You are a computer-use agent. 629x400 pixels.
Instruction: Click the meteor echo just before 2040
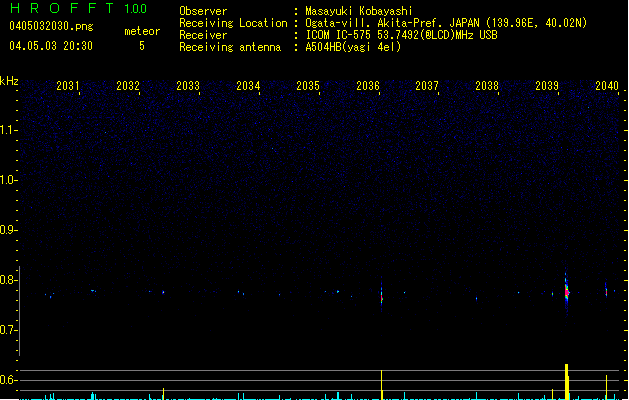606,290
